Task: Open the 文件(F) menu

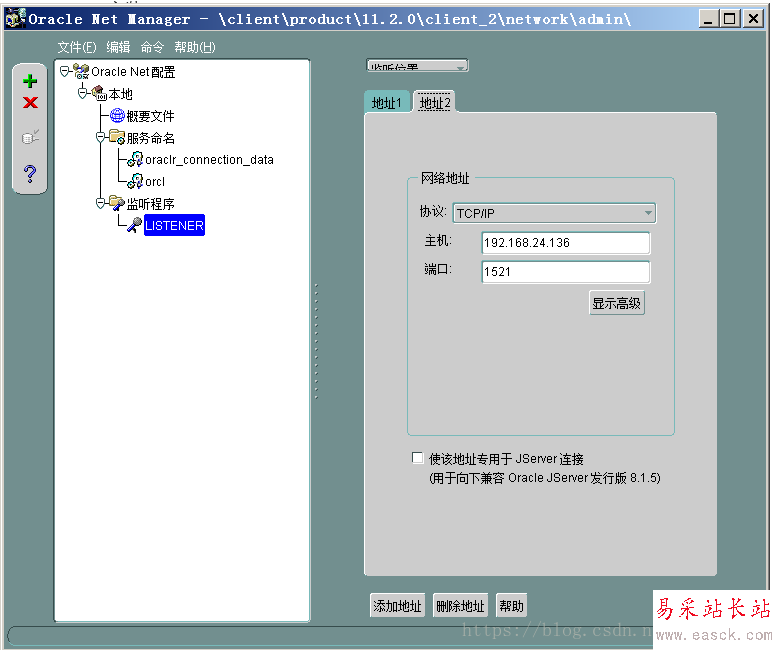Action: pos(77,47)
